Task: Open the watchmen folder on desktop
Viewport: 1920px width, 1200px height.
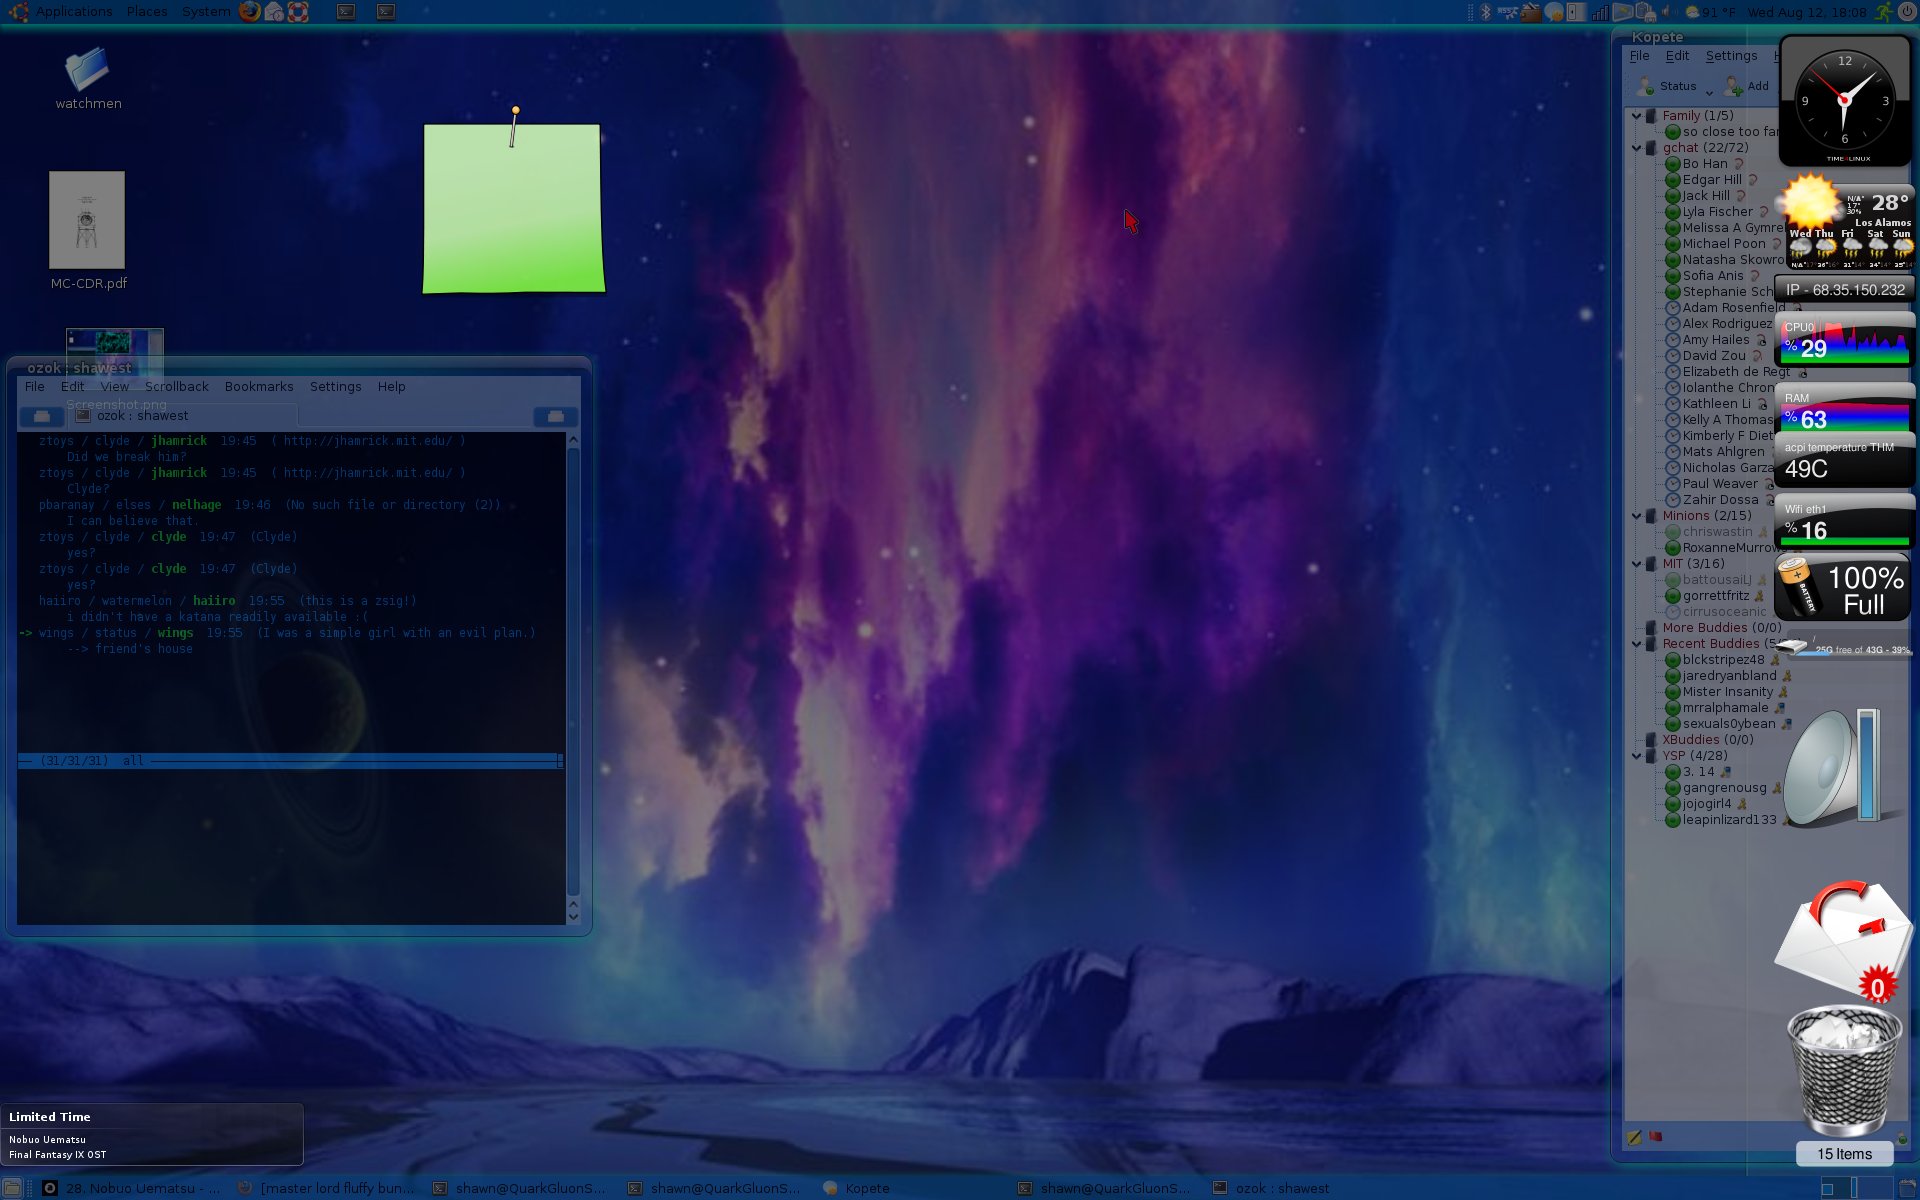Action: pyautogui.click(x=87, y=70)
